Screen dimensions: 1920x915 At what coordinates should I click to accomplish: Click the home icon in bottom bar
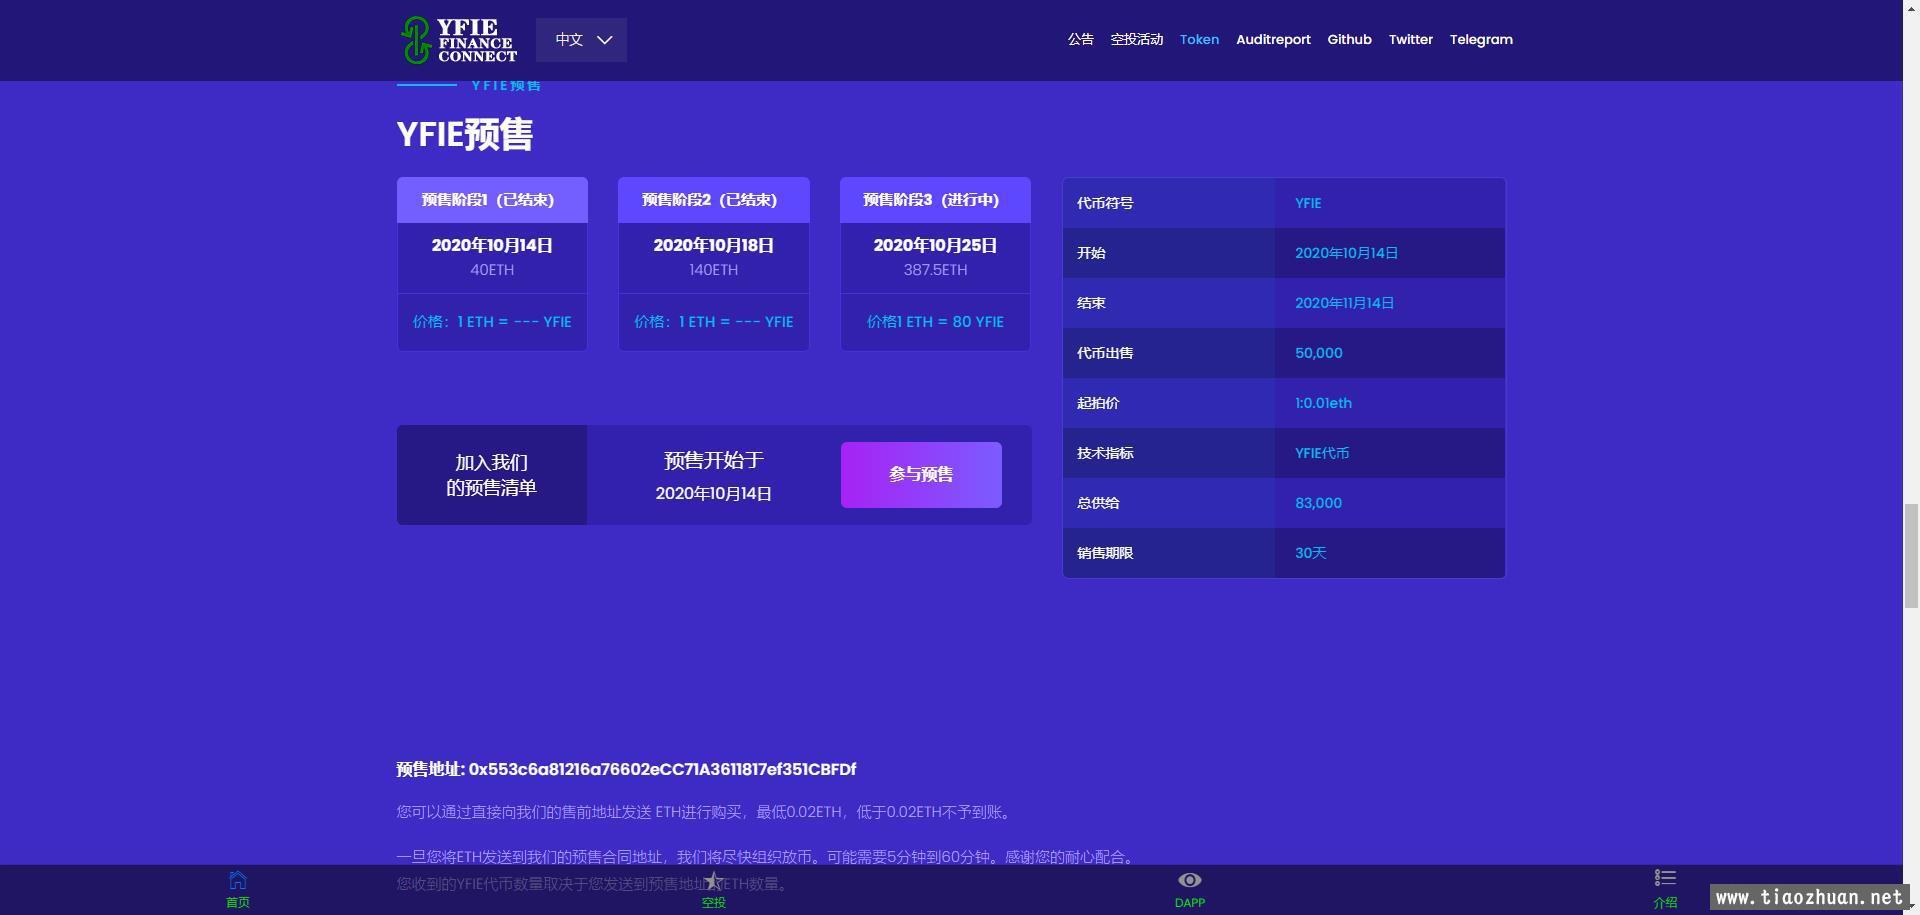[237, 881]
